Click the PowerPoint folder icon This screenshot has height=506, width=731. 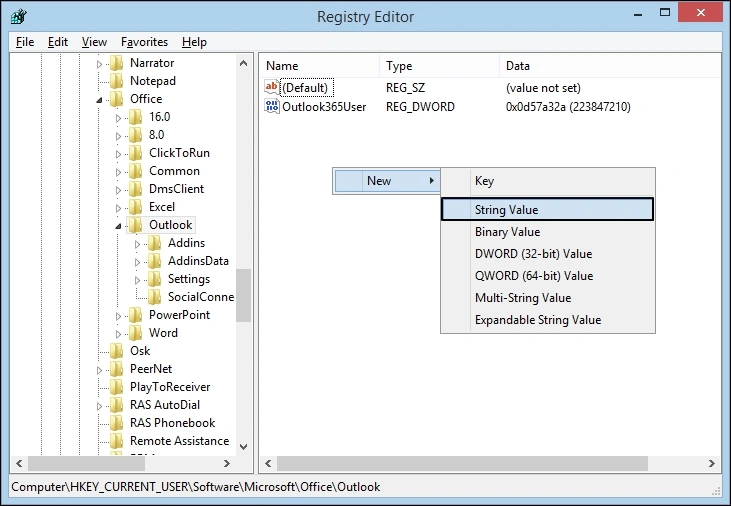[x=135, y=315]
